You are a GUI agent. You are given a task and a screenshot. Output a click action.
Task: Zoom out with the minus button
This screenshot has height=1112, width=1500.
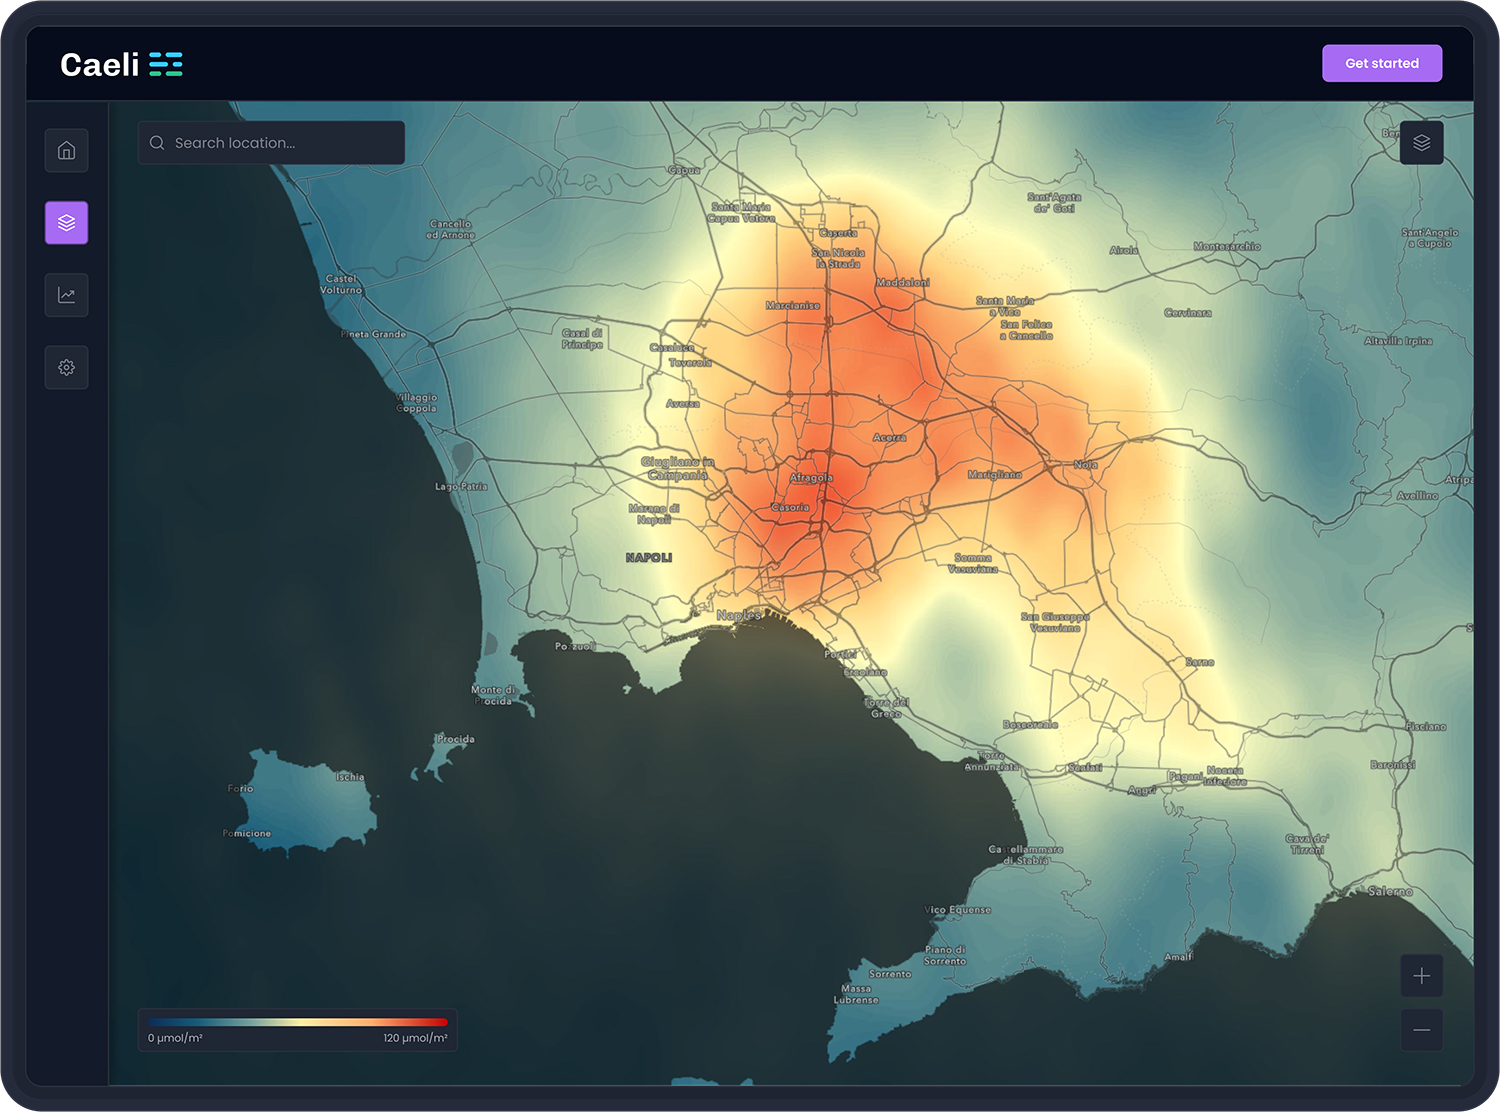[1421, 1029]
